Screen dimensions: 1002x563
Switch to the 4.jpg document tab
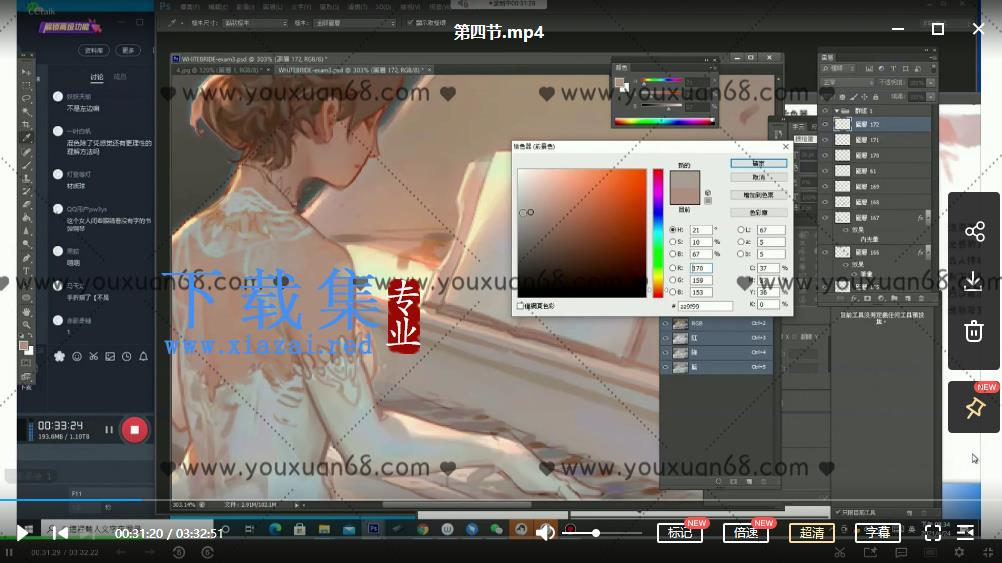pyautogui.click(x=222, y=70)
